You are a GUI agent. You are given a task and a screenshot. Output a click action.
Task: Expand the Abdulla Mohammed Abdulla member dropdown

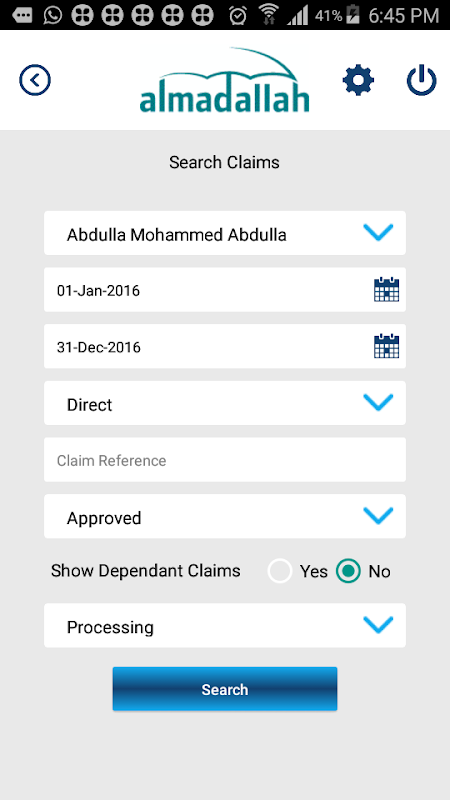(225, 233)
